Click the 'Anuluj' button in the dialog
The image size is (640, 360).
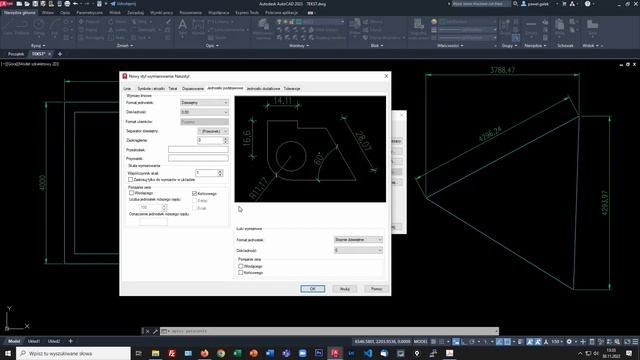click(x=344, y=289)
